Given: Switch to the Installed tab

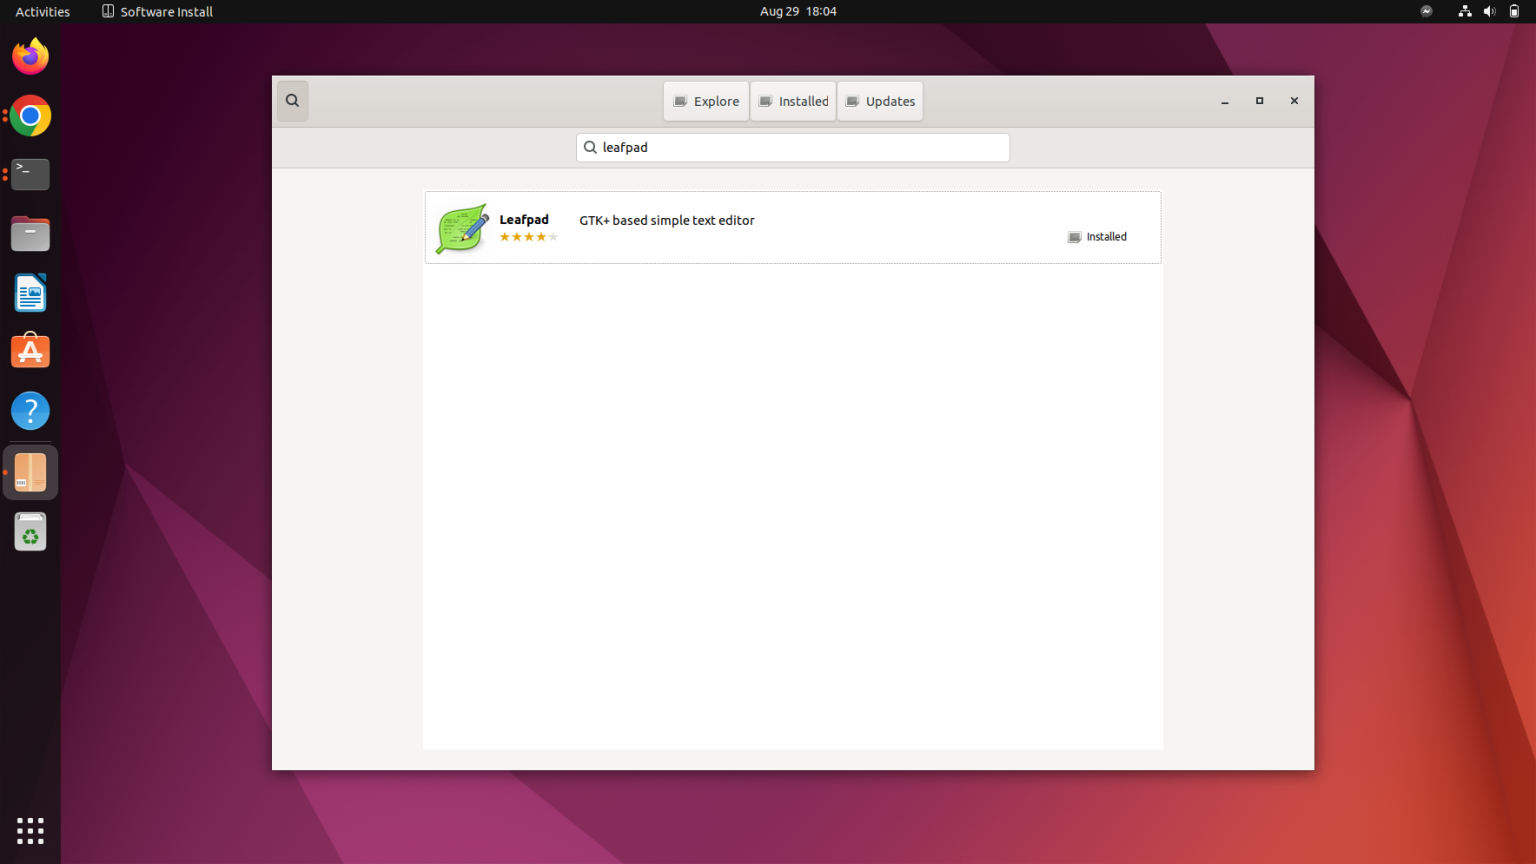Looking at the screenshot, I should click(792, 100).
